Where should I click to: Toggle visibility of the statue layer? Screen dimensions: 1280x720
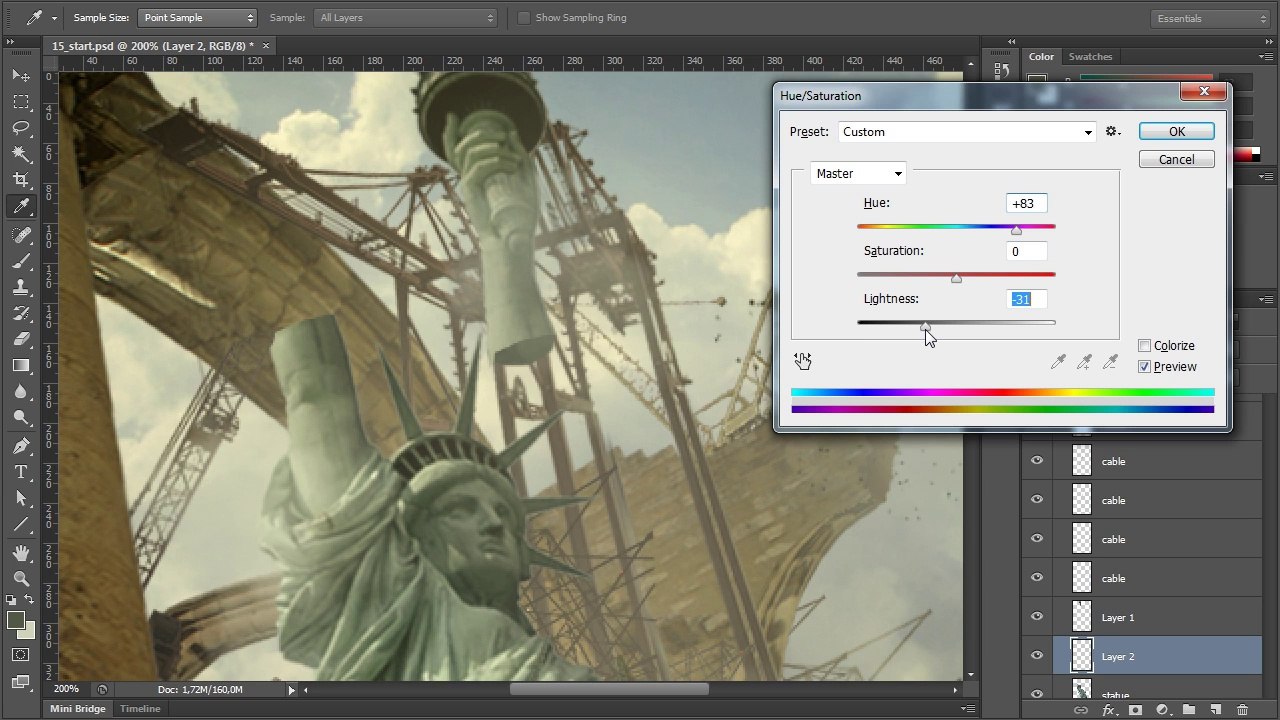pyautogui.click(x=1037, y=693)
